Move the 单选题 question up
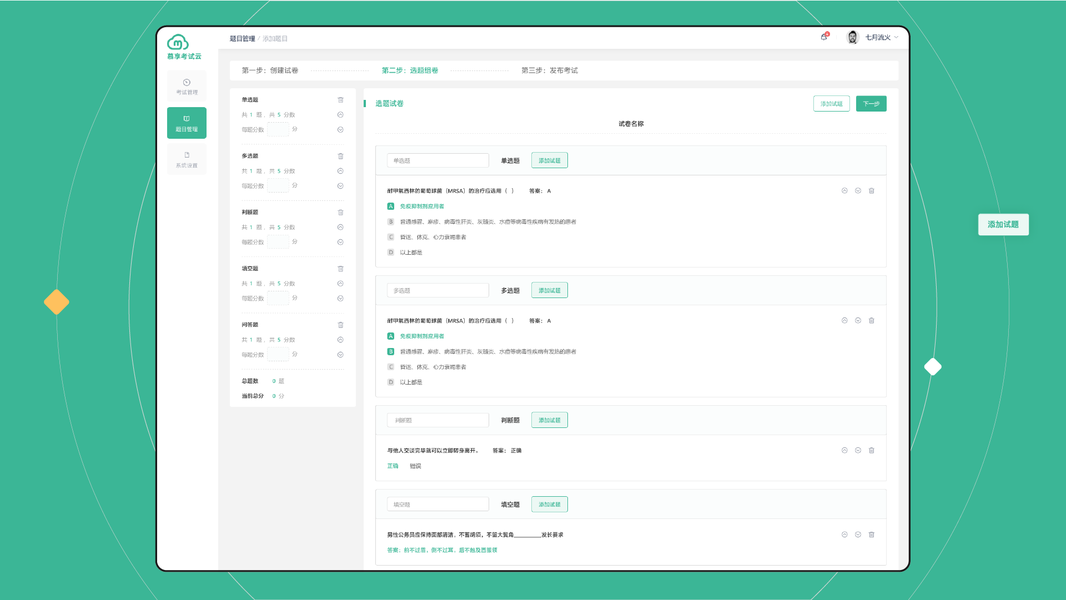Screen dimensions: 1066x600 click(844, 191)
